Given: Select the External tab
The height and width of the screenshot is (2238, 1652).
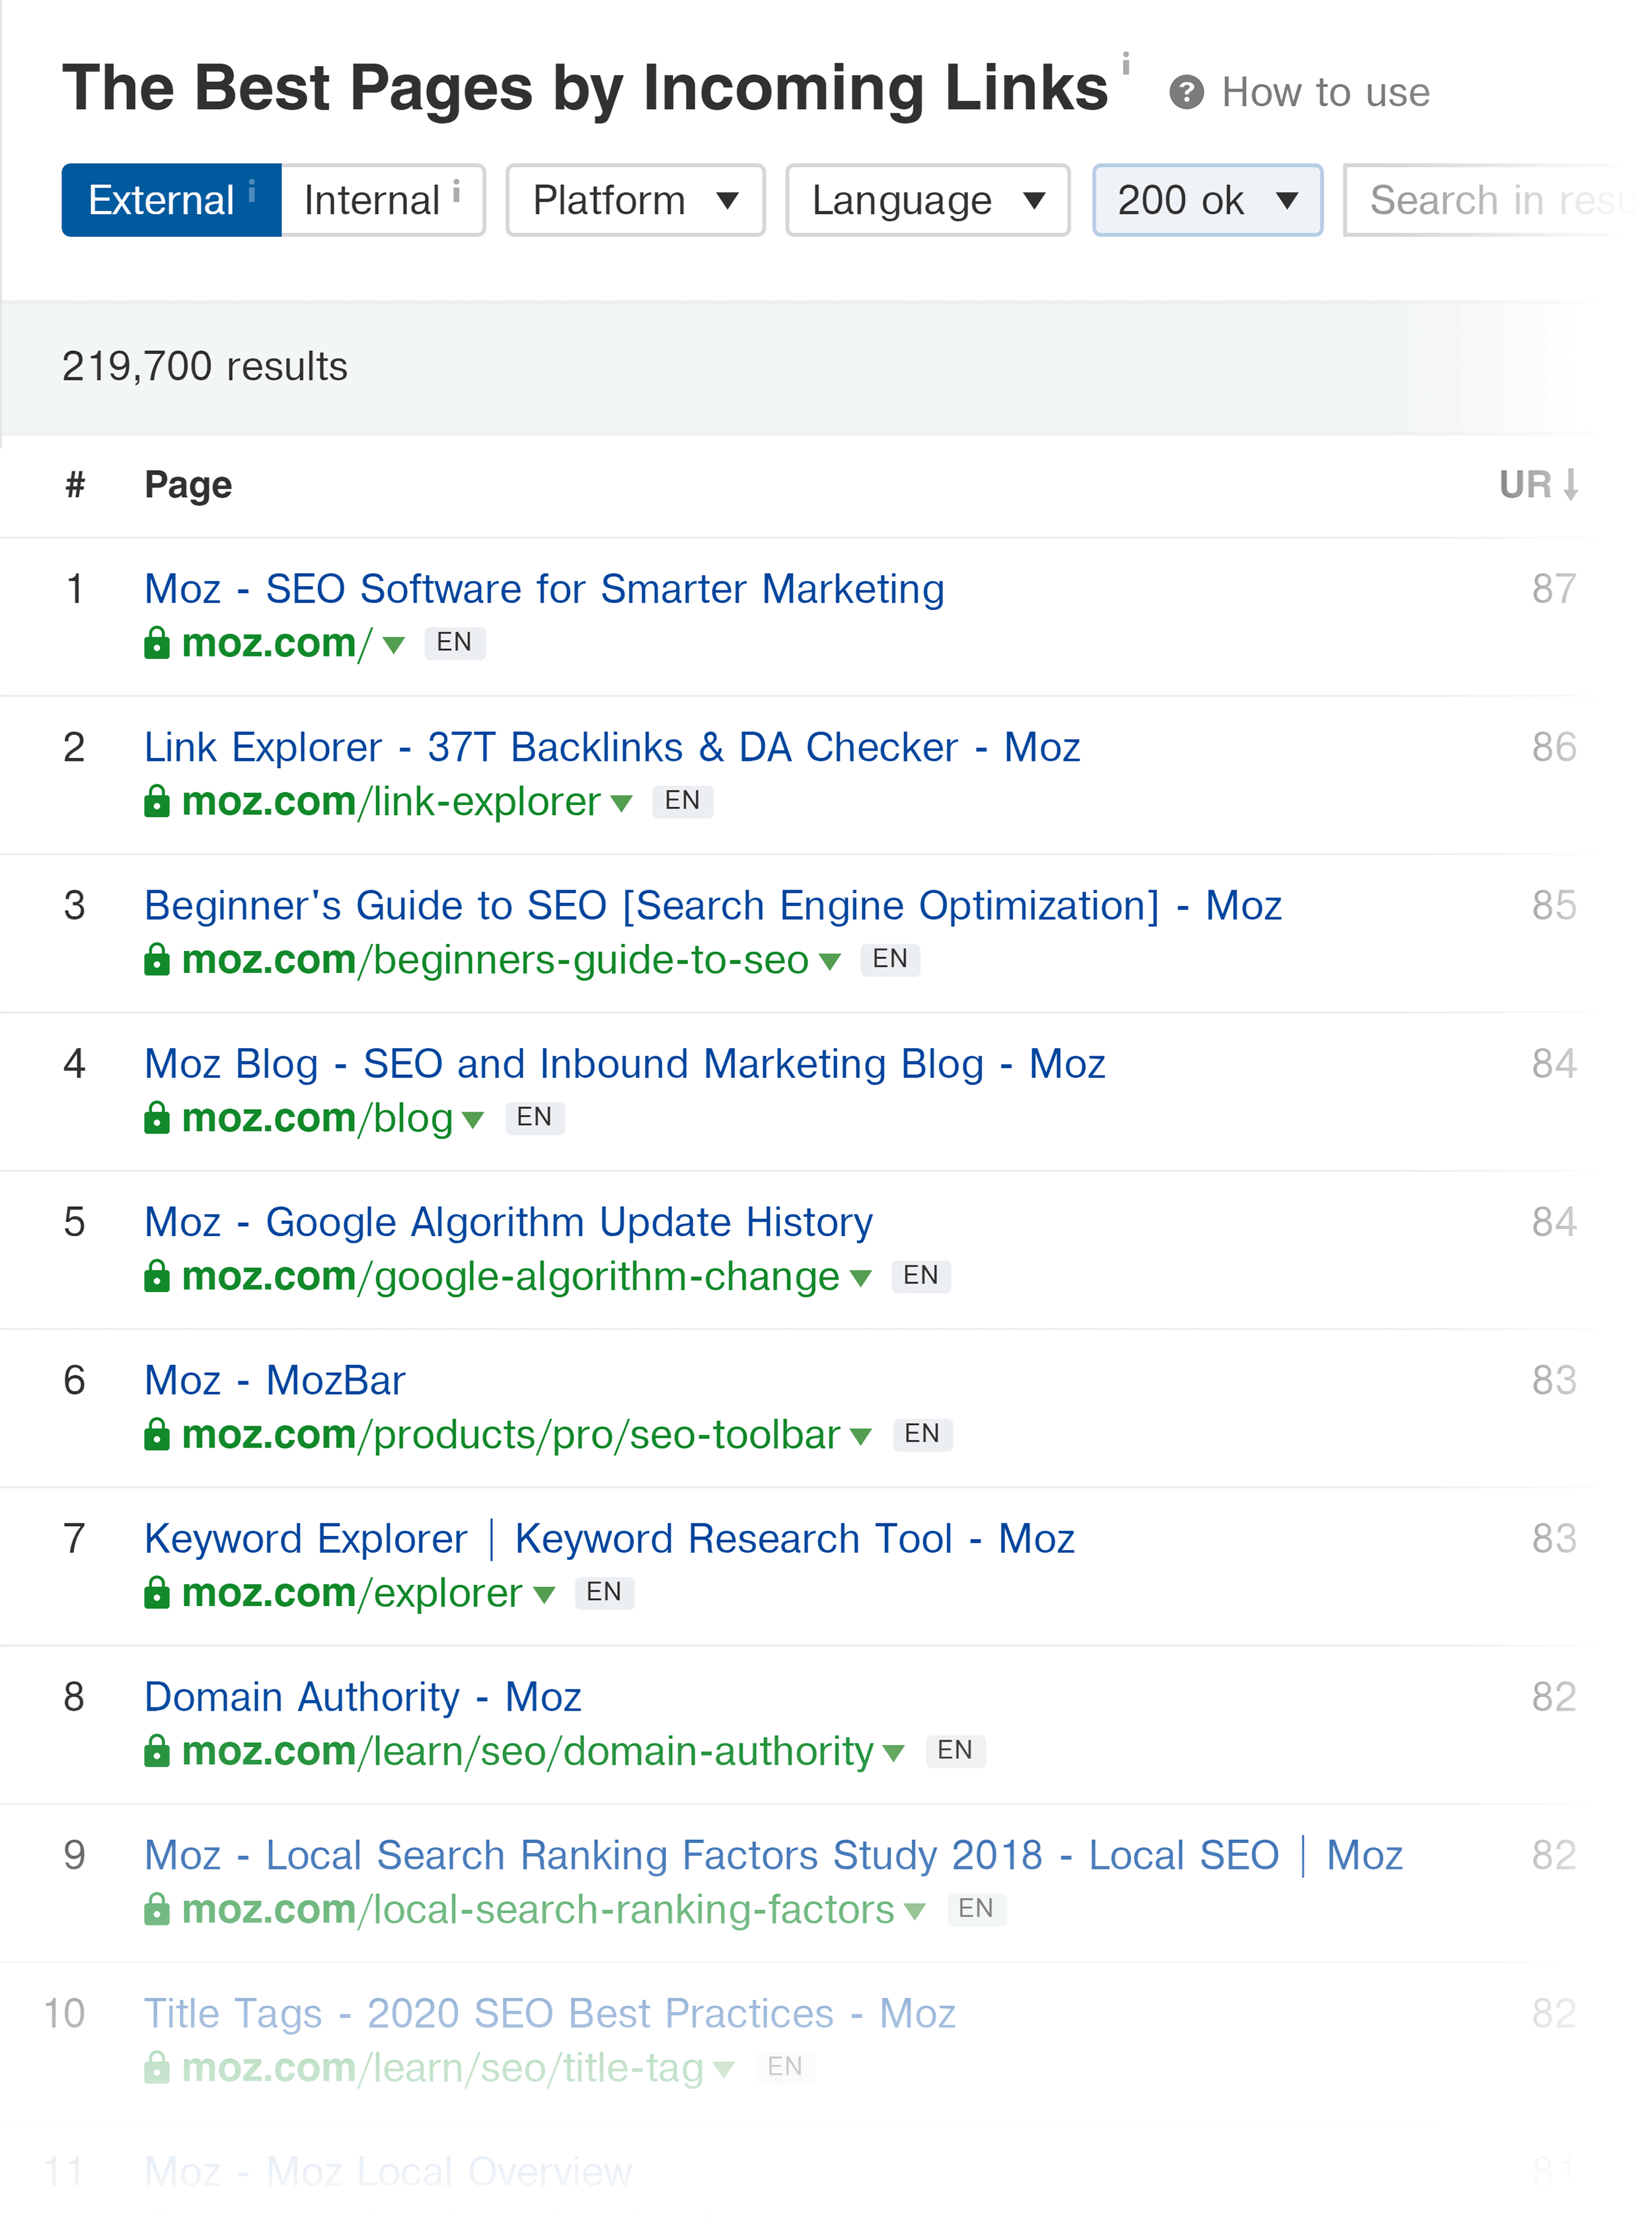Looking at the screenshot, I should point(172,200).
